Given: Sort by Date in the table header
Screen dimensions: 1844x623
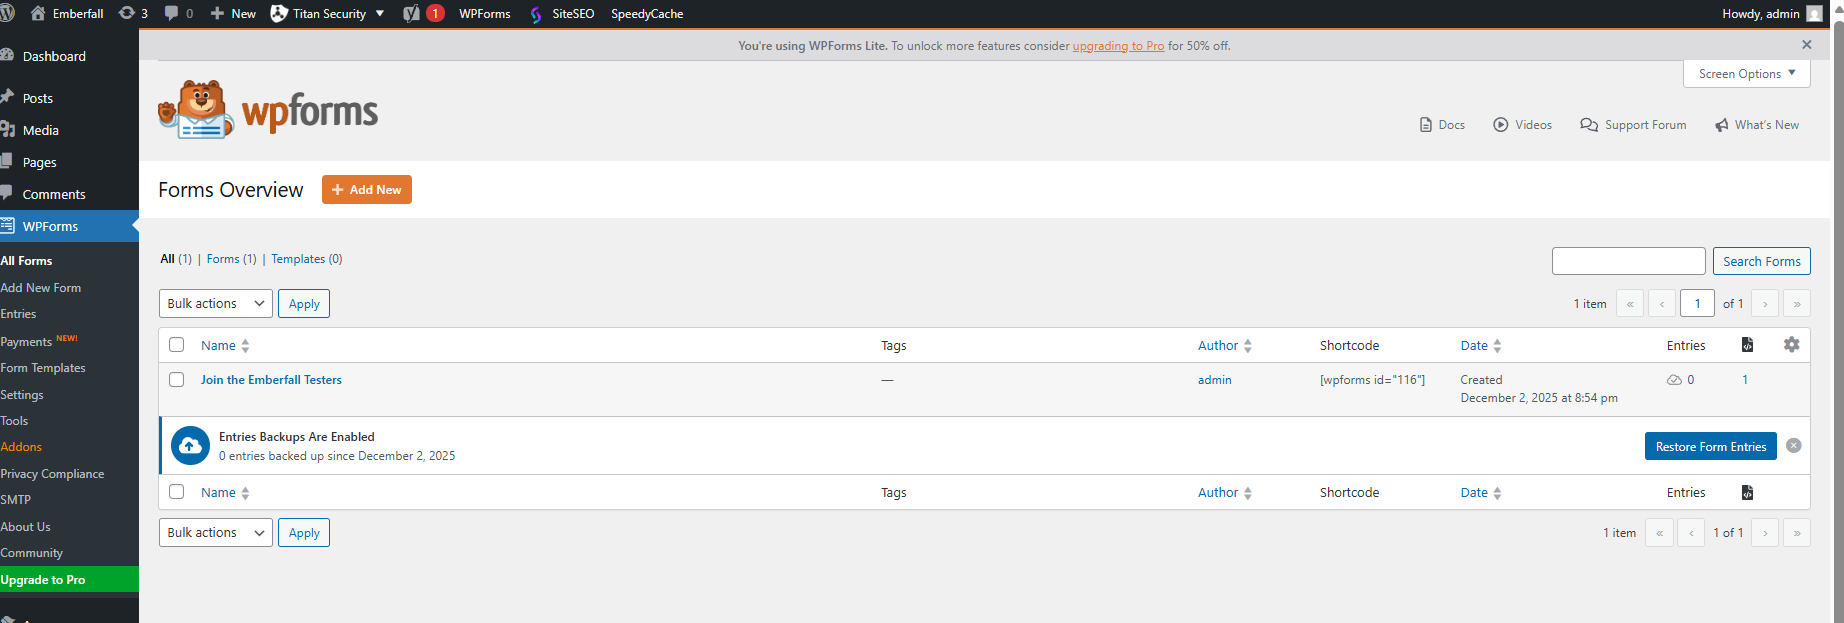Looking at the screenshot, I should tap(1481, 345).
